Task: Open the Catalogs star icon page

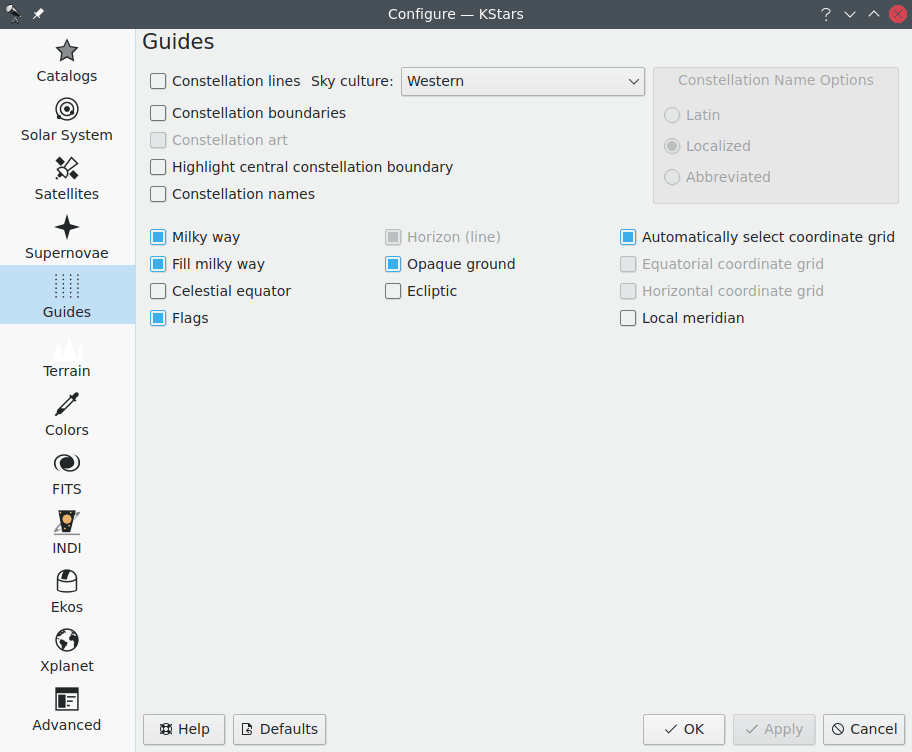Action: pyautogui.click(x=67, y=51)
